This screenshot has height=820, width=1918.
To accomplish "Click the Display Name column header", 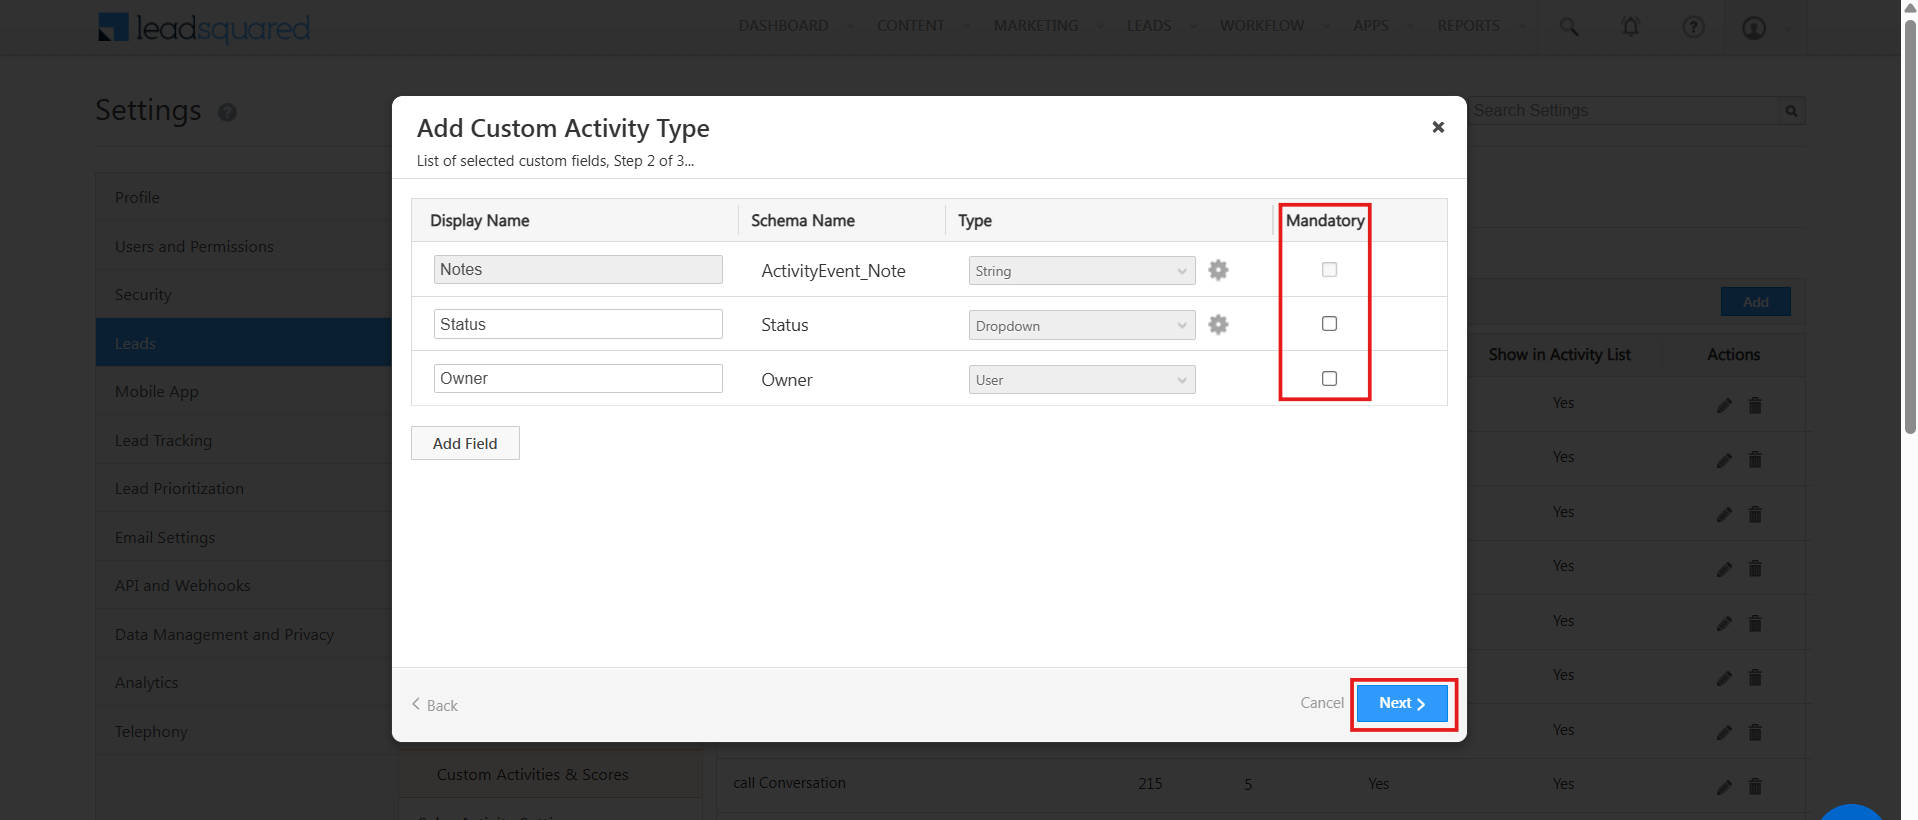I will (x=479, y=220).
